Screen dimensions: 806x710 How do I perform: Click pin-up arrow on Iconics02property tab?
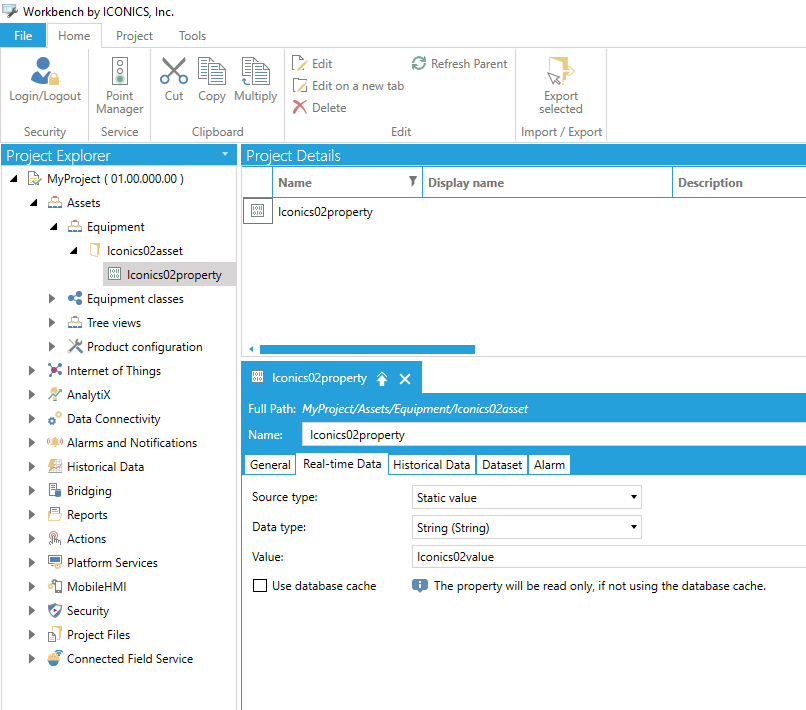click(x=382, y=379)
